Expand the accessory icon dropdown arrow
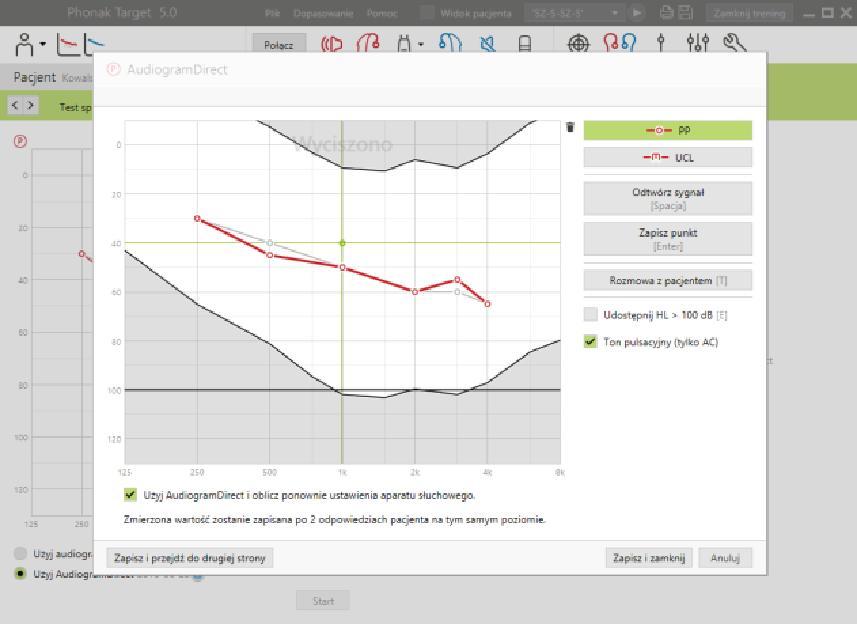 (x=421, y=44)
